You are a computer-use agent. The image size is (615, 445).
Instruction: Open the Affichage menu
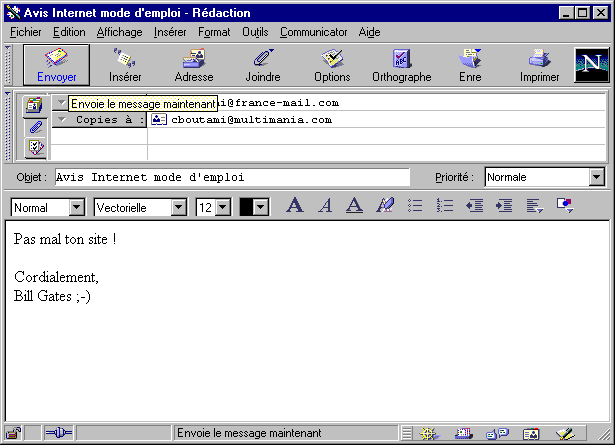tap(119, 32)
